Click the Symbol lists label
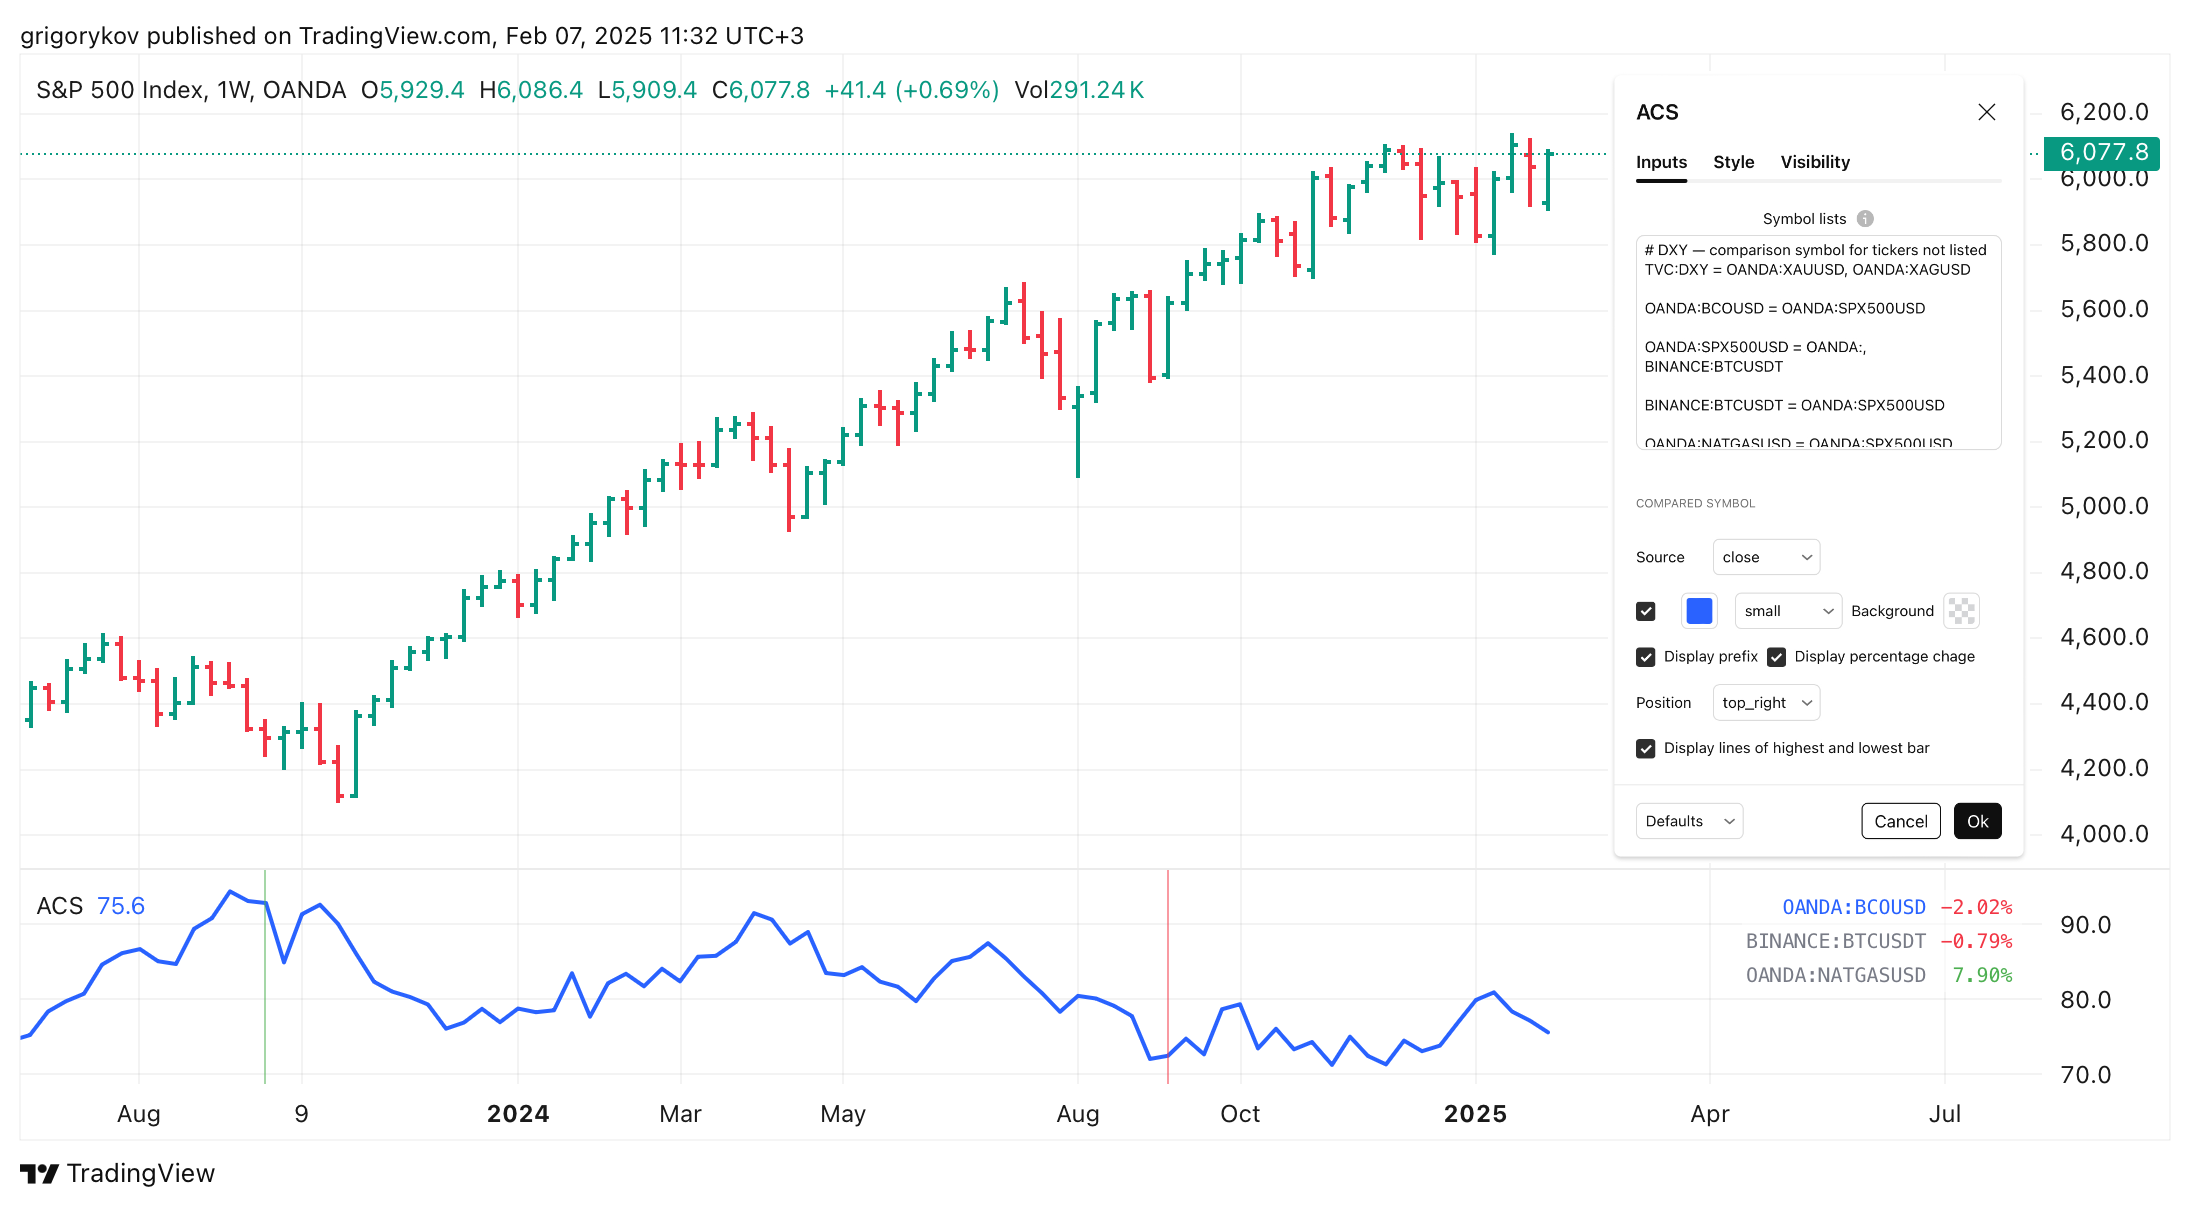Image resolution: width=2190 pixels, height=1210 pixels. tap(1804, 219)
